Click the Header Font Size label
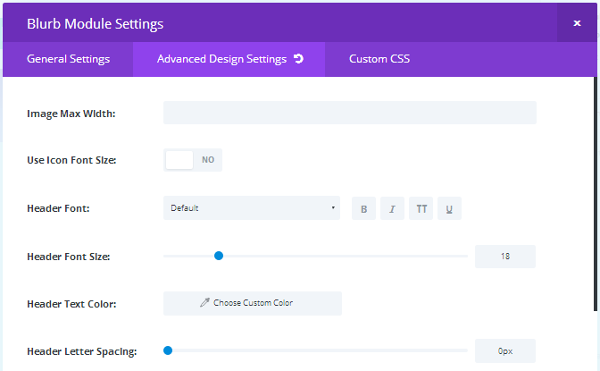The height and width of the screenshot is (371, 600). pos(68,257)
